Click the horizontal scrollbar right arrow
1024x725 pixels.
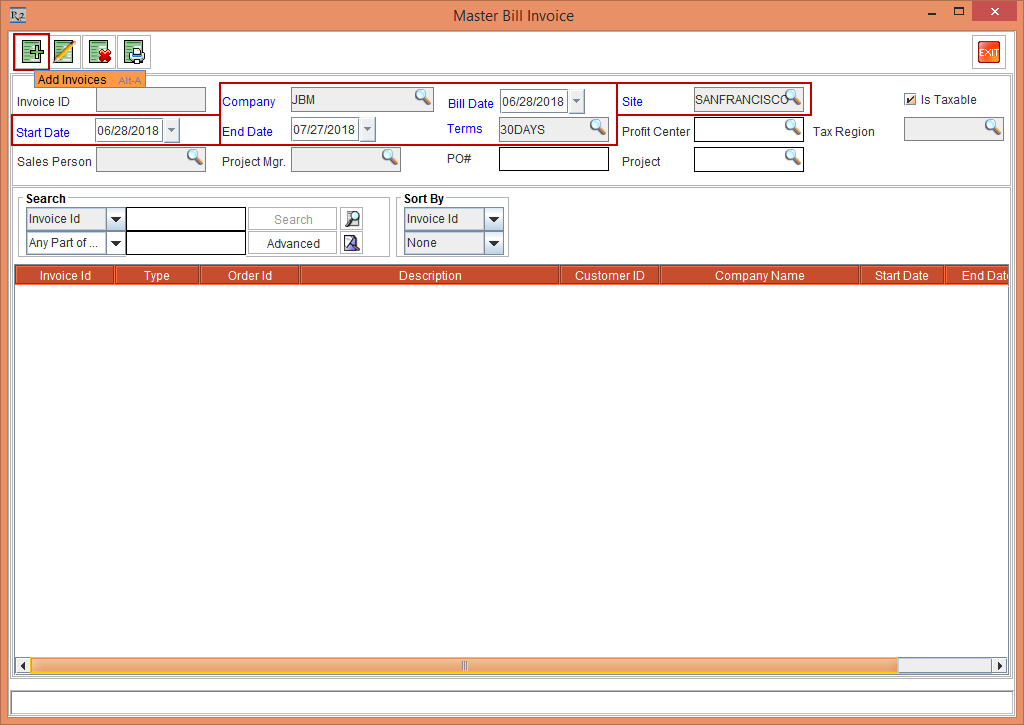click(x=997, y=665)
